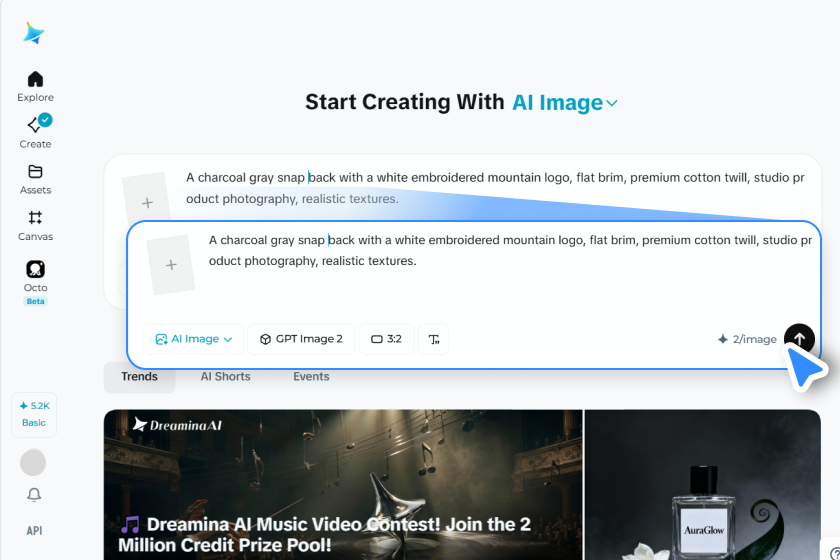Image resolution: width=840 pixels, height=560 pixels.
Task: Open the AuraGlow perfume image card
Action: [703, 484]
